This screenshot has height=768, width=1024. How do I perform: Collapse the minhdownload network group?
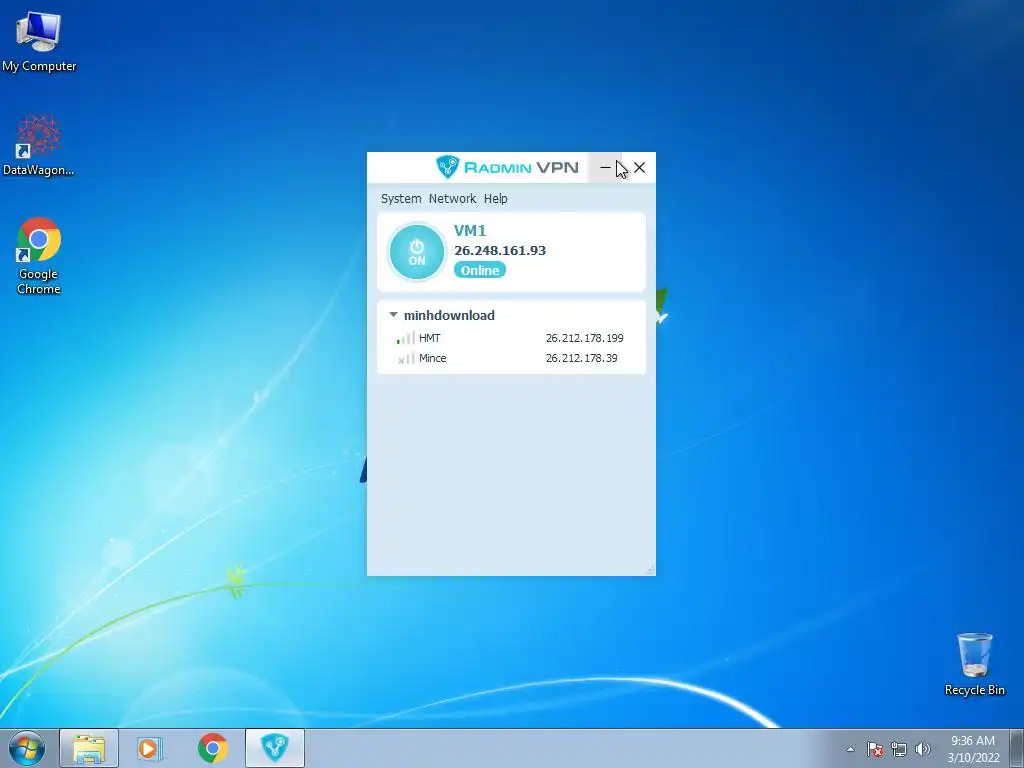pos(393,315)
